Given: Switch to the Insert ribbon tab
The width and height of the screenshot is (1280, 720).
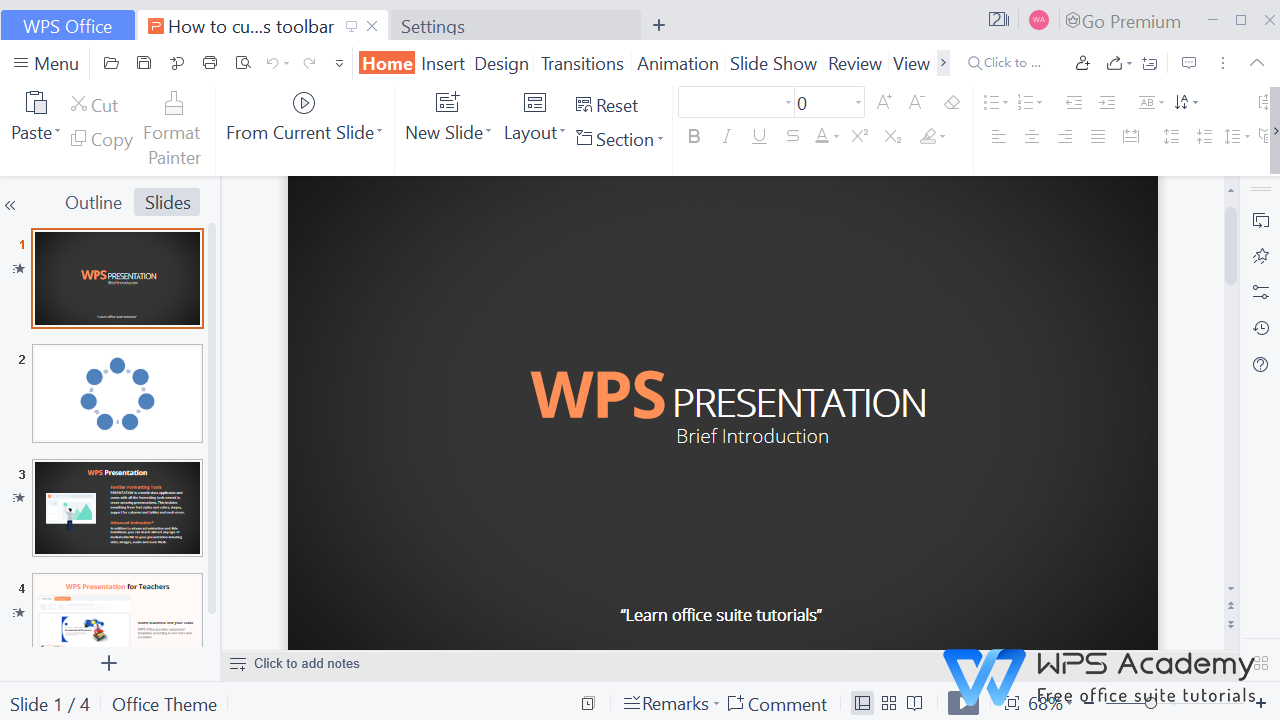Looking at the screenshot, I should (x=442, y=62).
